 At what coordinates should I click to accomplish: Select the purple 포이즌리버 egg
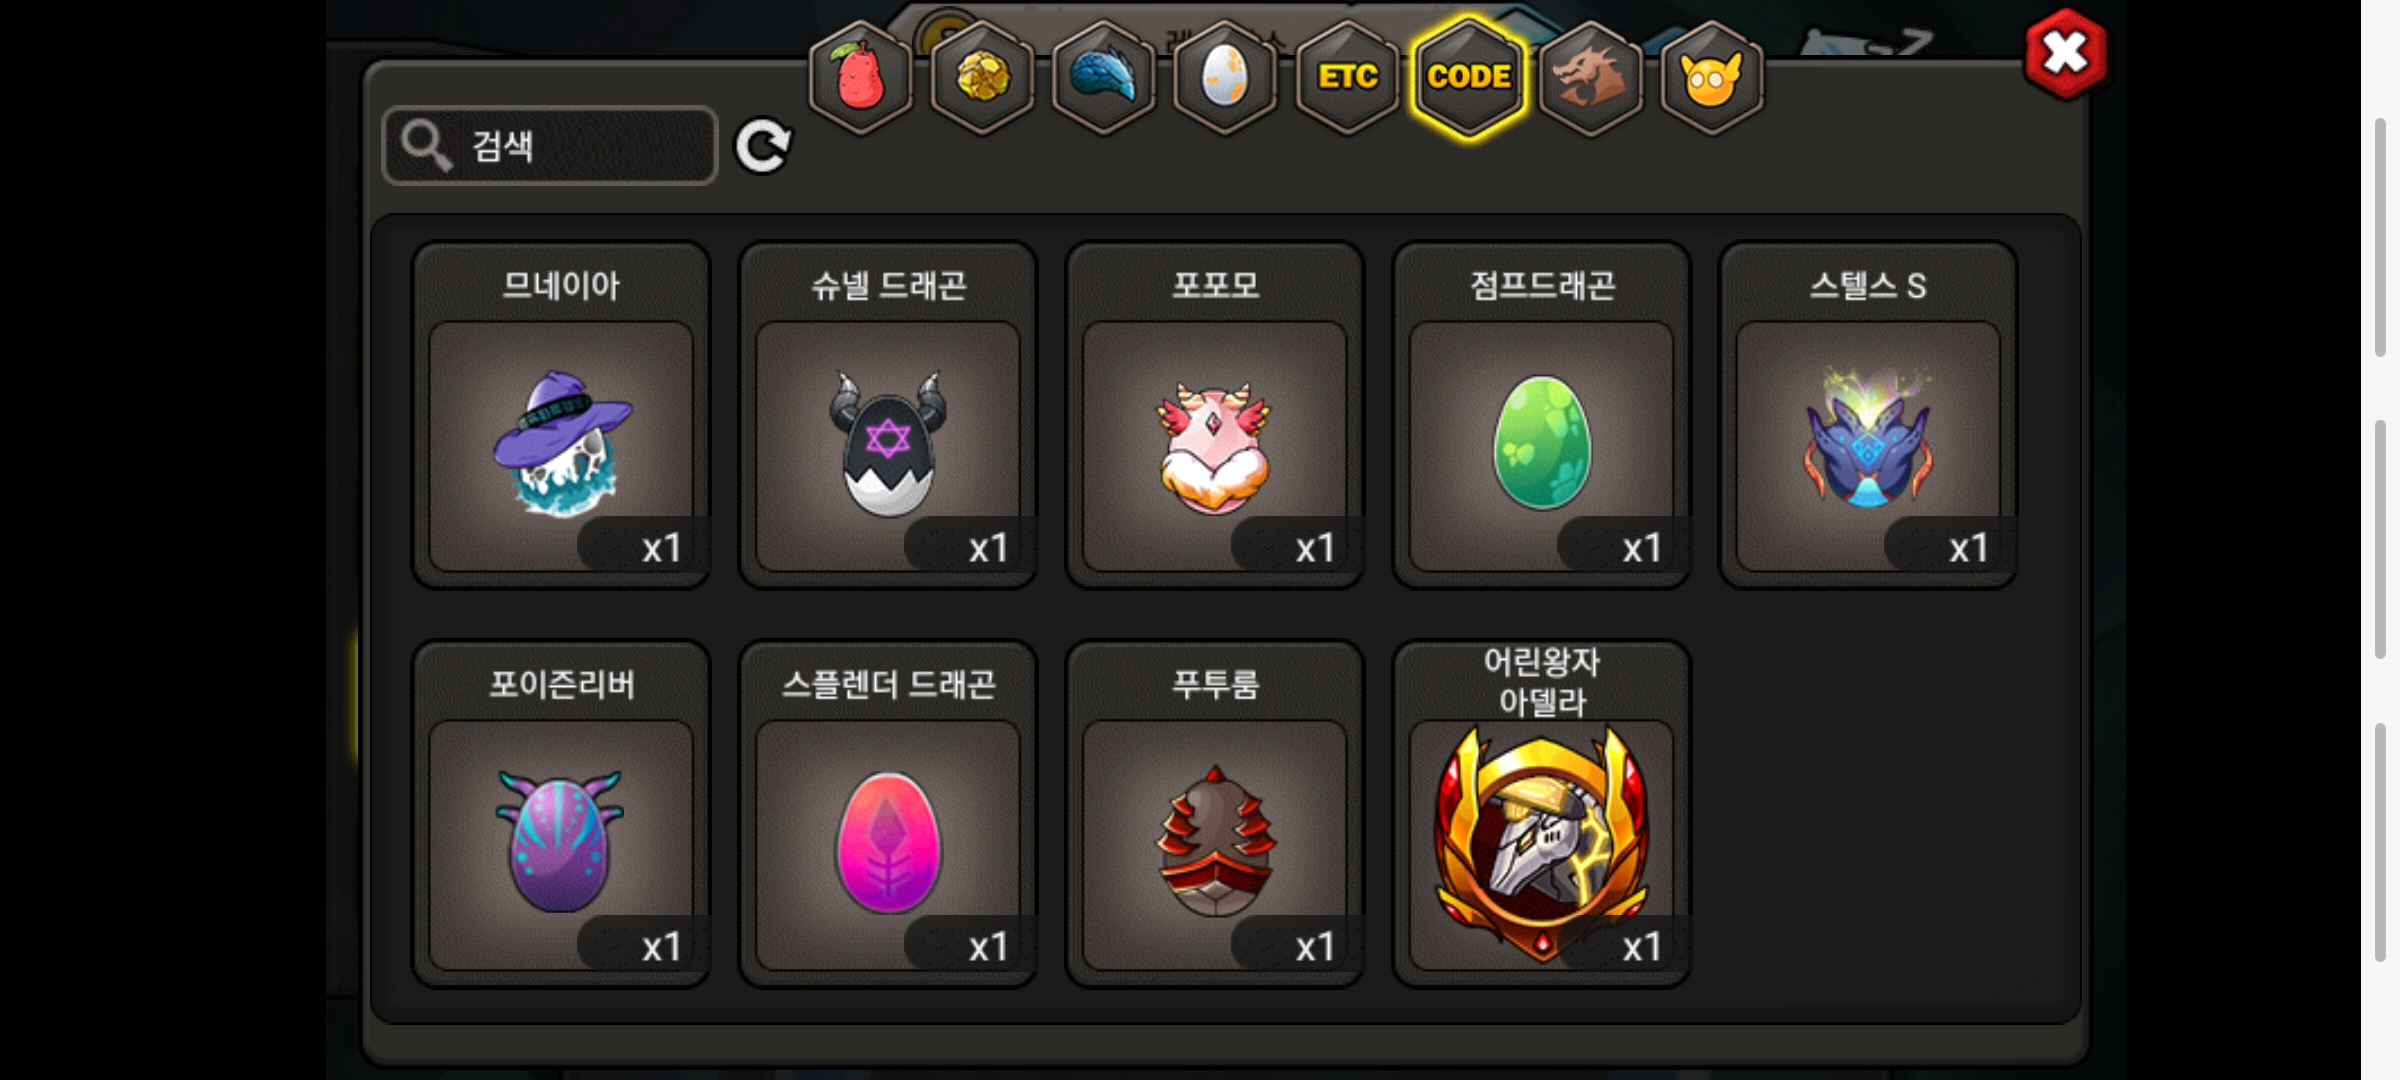point(561,814)
